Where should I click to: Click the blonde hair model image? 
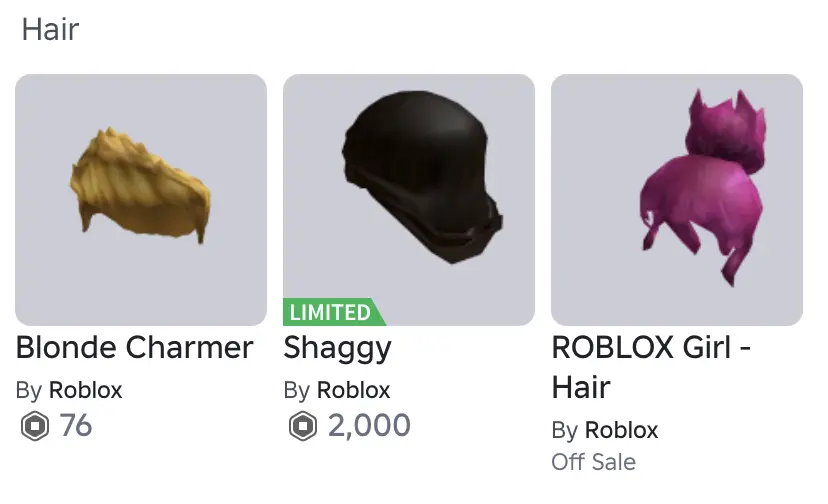pyautogui.click(x=141, y=185)
